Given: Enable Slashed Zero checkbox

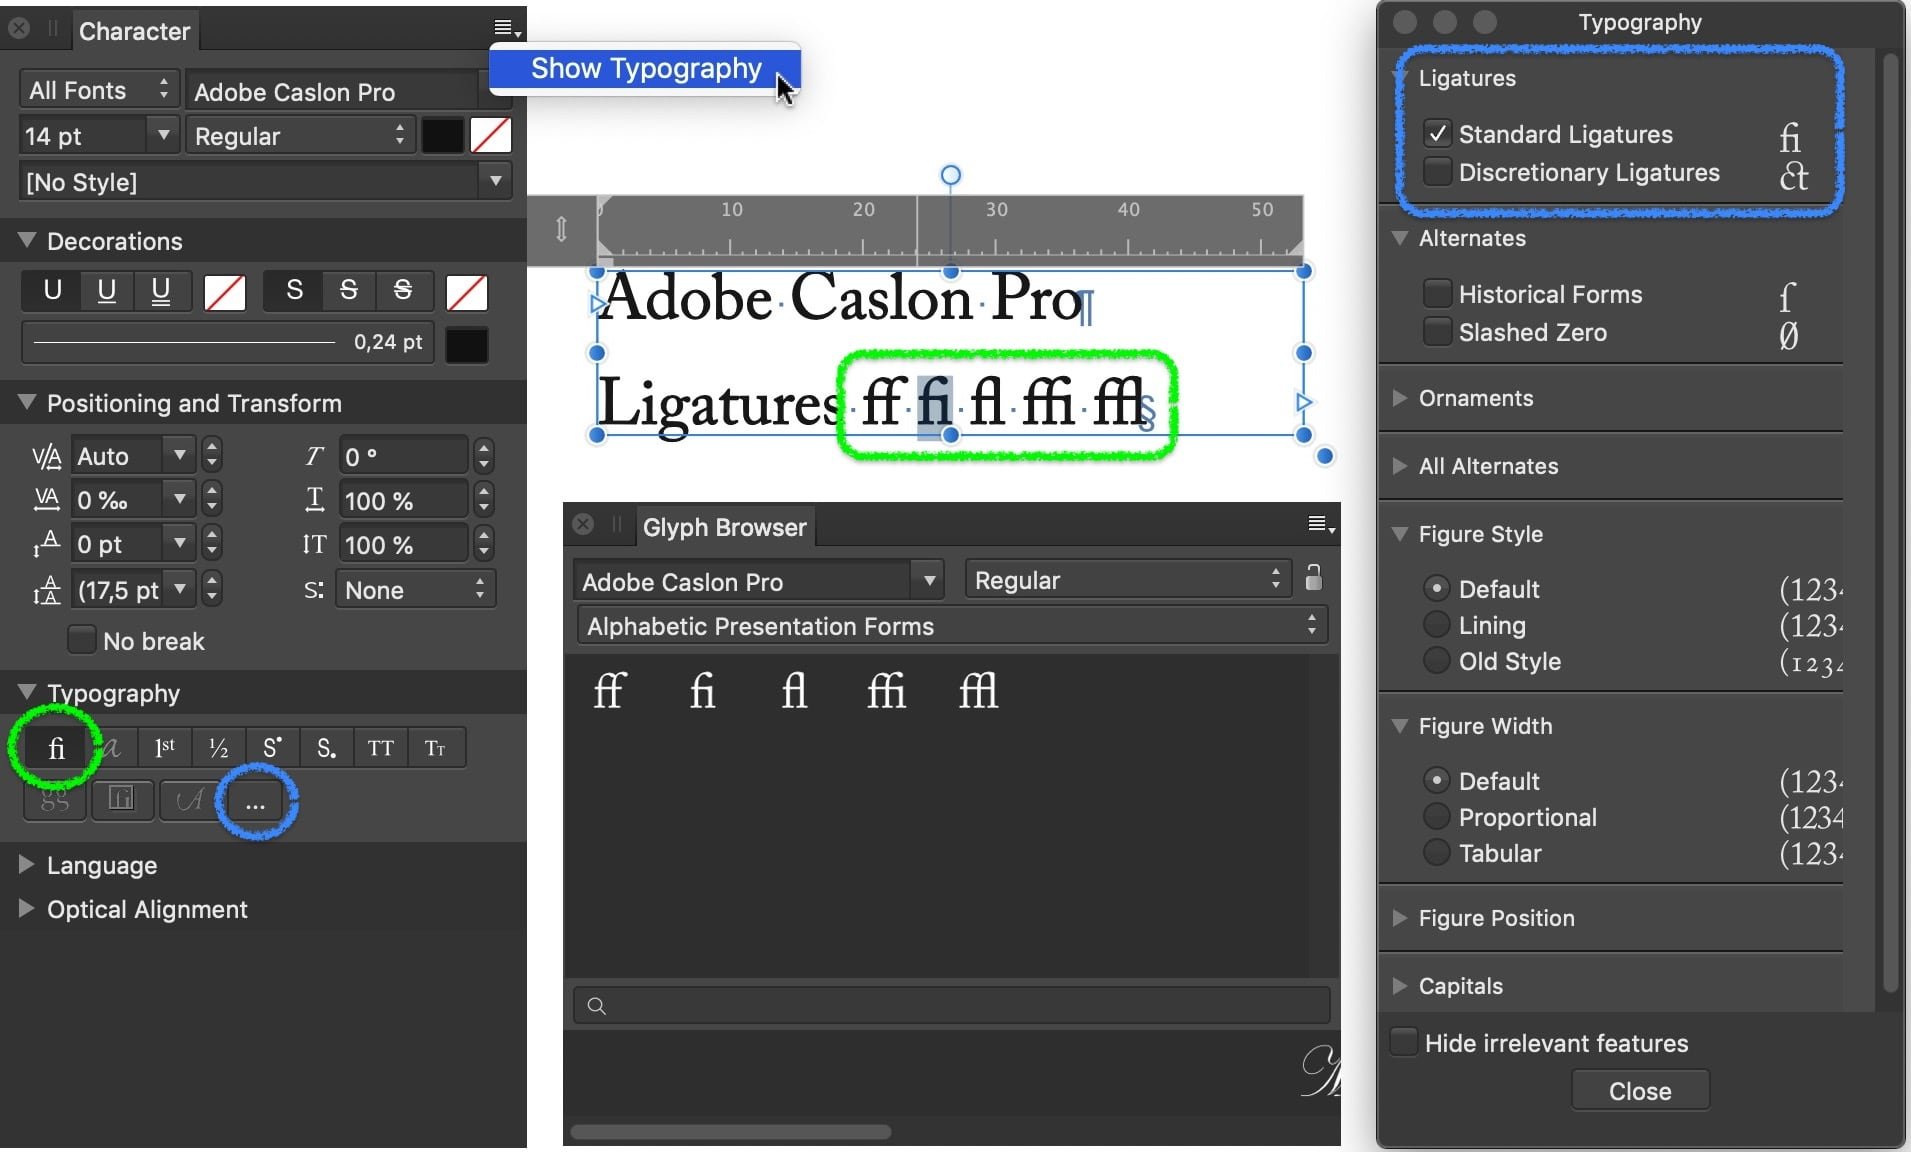Looking at the screenshot, I should (x=1437, y=331).
